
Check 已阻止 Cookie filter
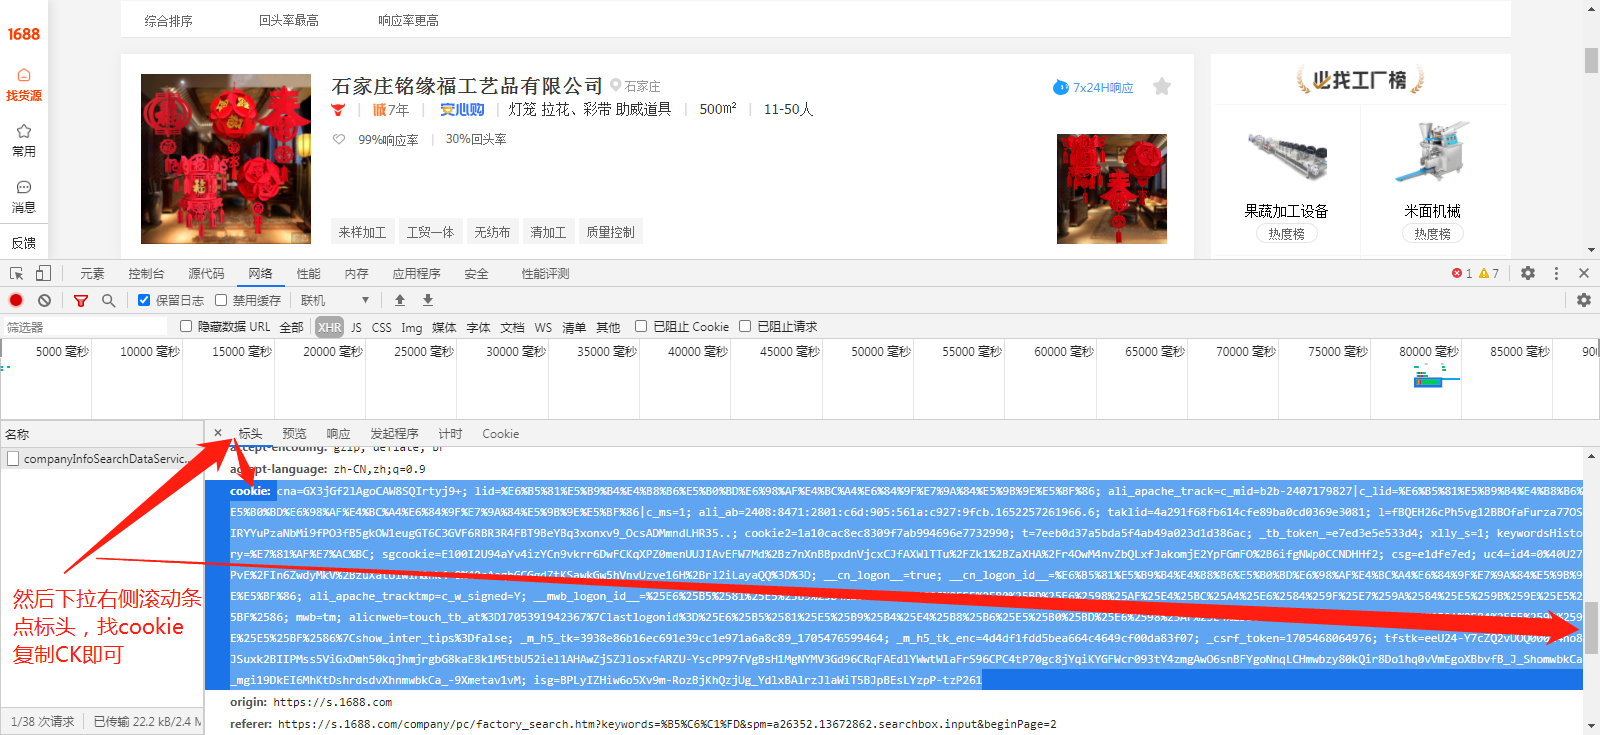(x=641, y=326)
